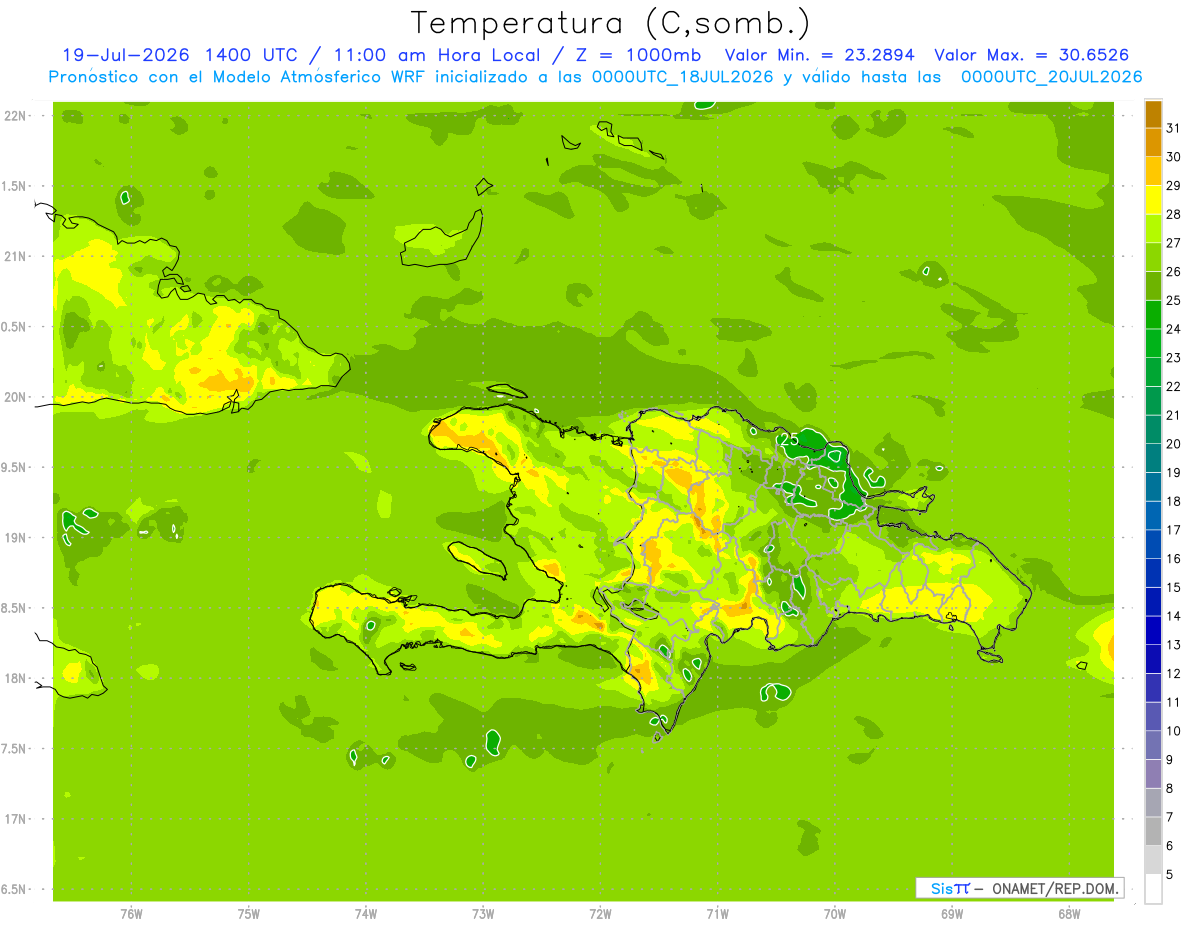Select the date text '19-Jul-2026 1400 UTC'
Viewport: 1200px width, 927px height.
[182, 55]
